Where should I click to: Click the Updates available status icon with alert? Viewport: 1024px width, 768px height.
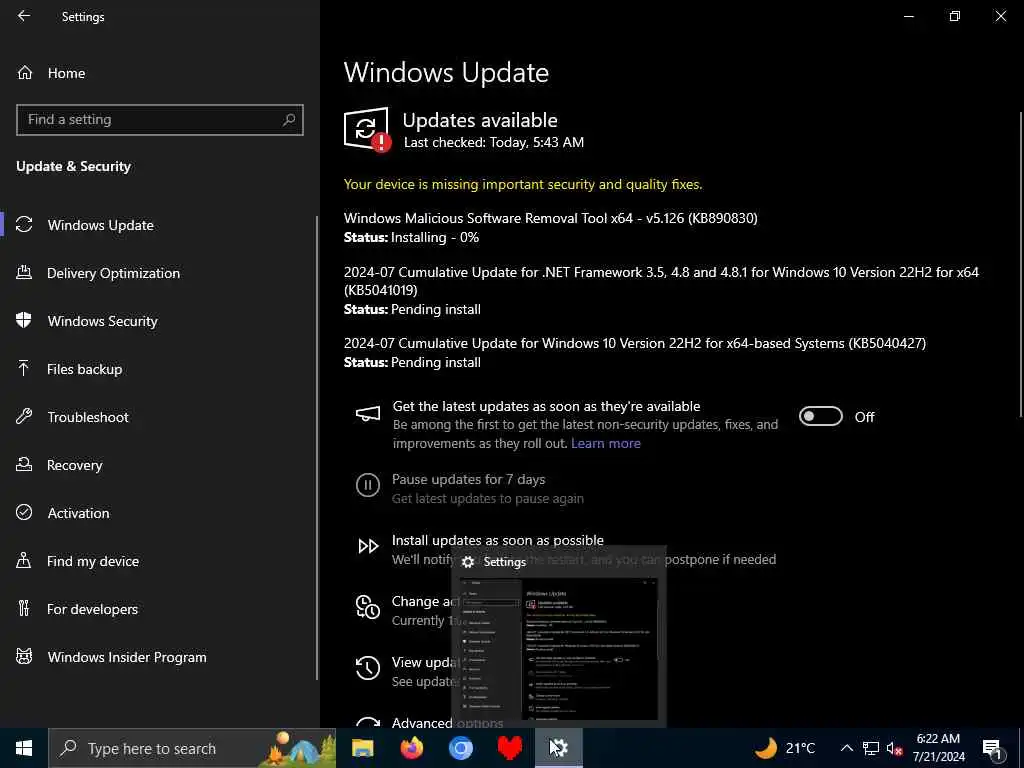(x=368, y=130)
